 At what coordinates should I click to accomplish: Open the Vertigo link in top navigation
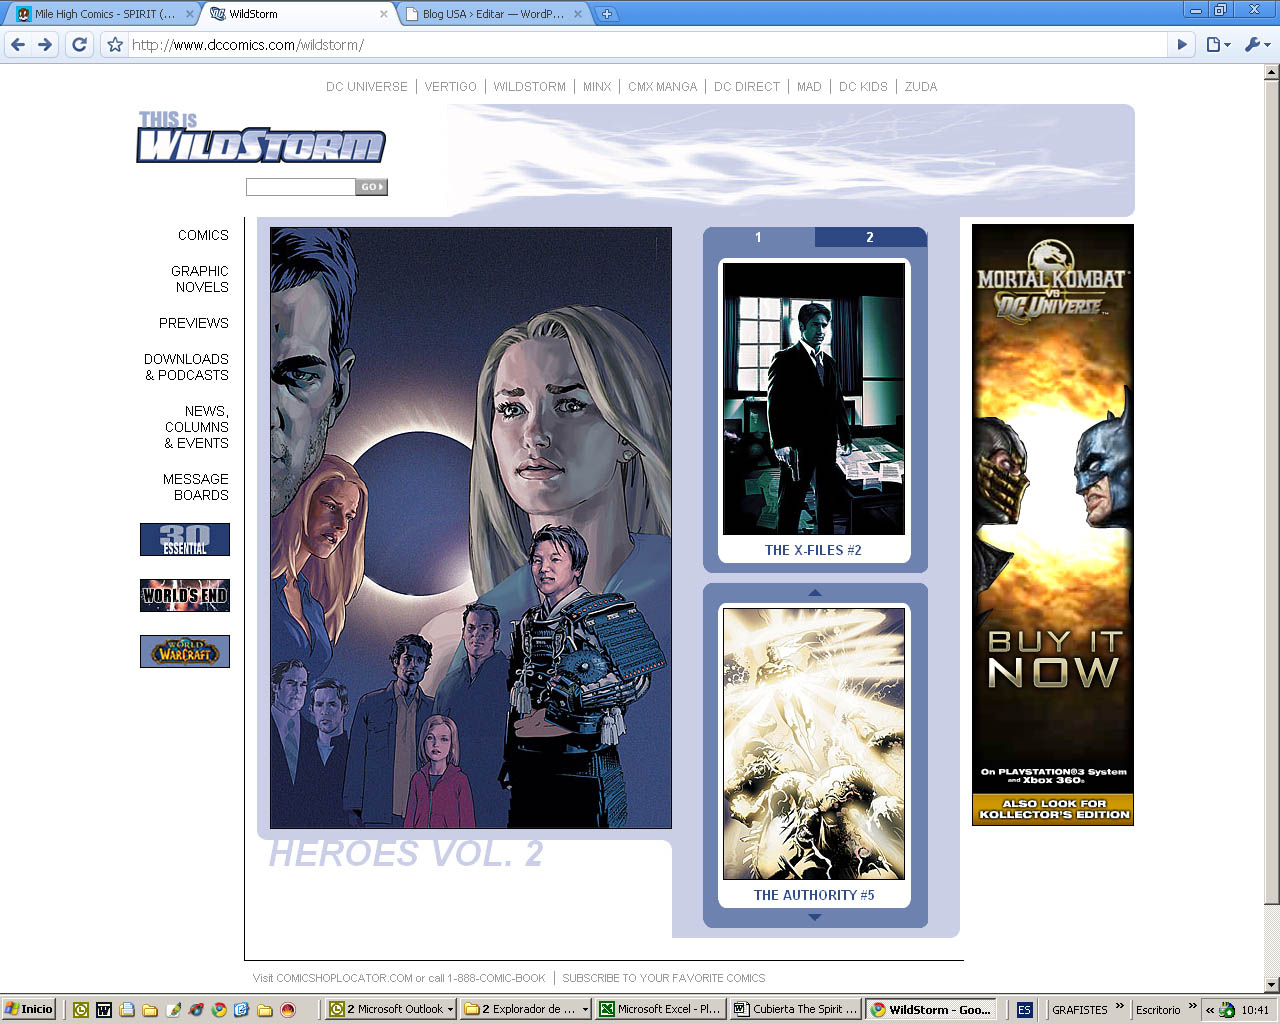click(x=450, y=87)
